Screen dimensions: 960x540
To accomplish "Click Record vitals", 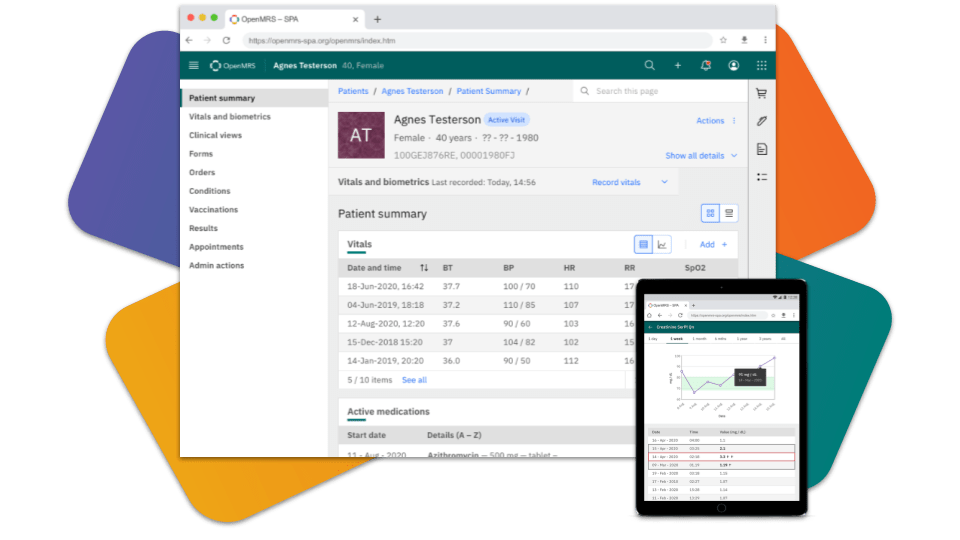I will [616, 182].
